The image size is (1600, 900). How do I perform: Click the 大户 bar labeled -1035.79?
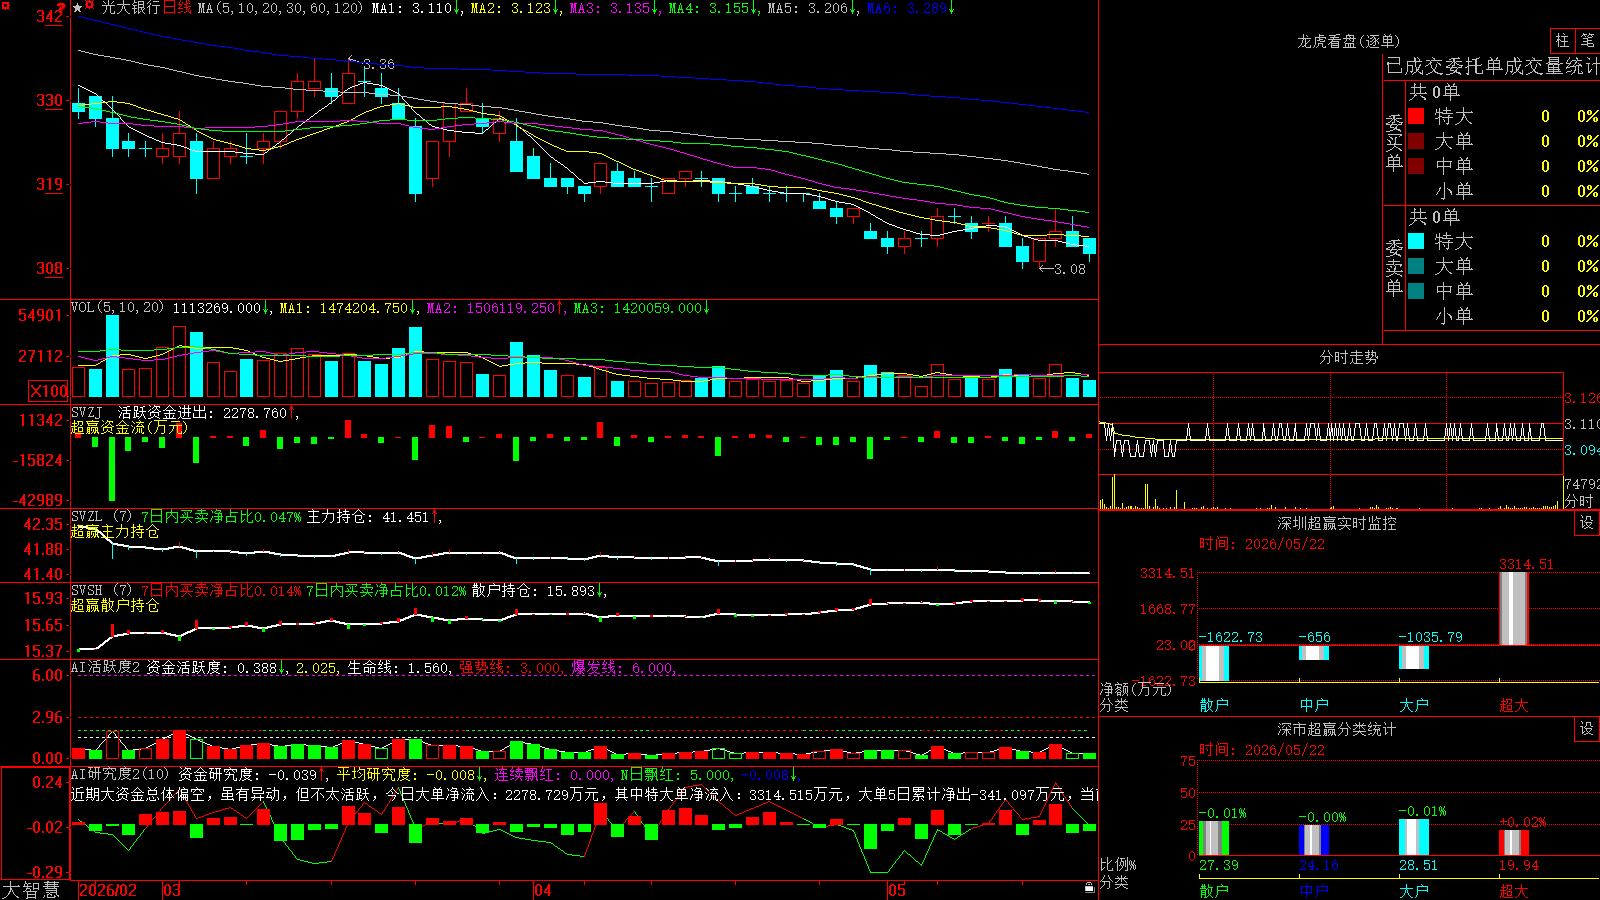coord(1414,657)
